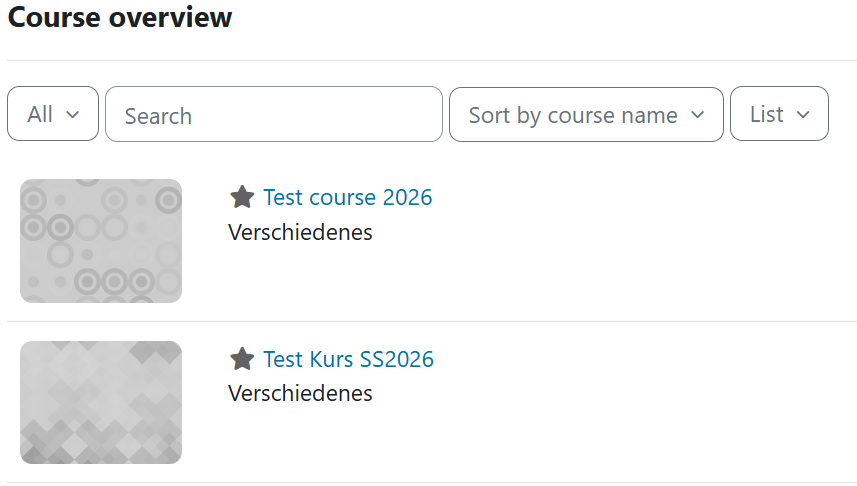Focus the Search input field

[x=273, y=115]
